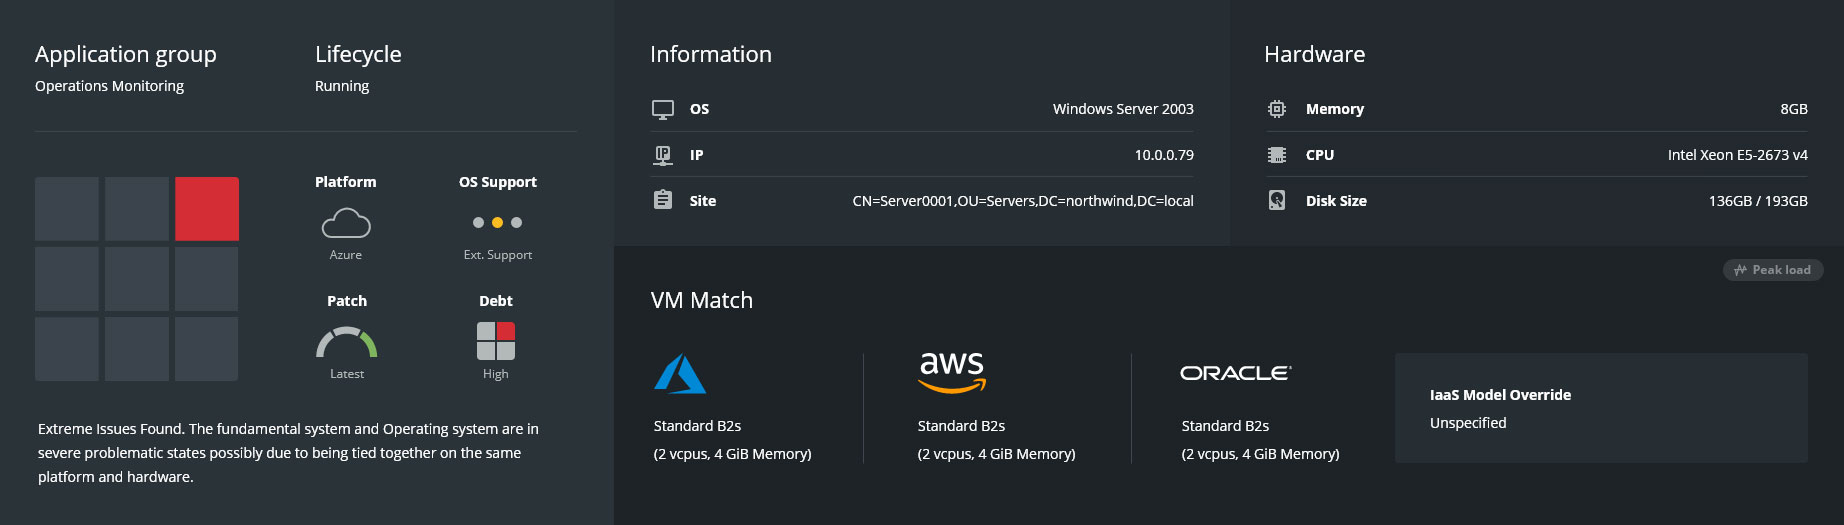Select the Oracle VM match logo
The image size is (1844, 525).
coord(1235,373)
